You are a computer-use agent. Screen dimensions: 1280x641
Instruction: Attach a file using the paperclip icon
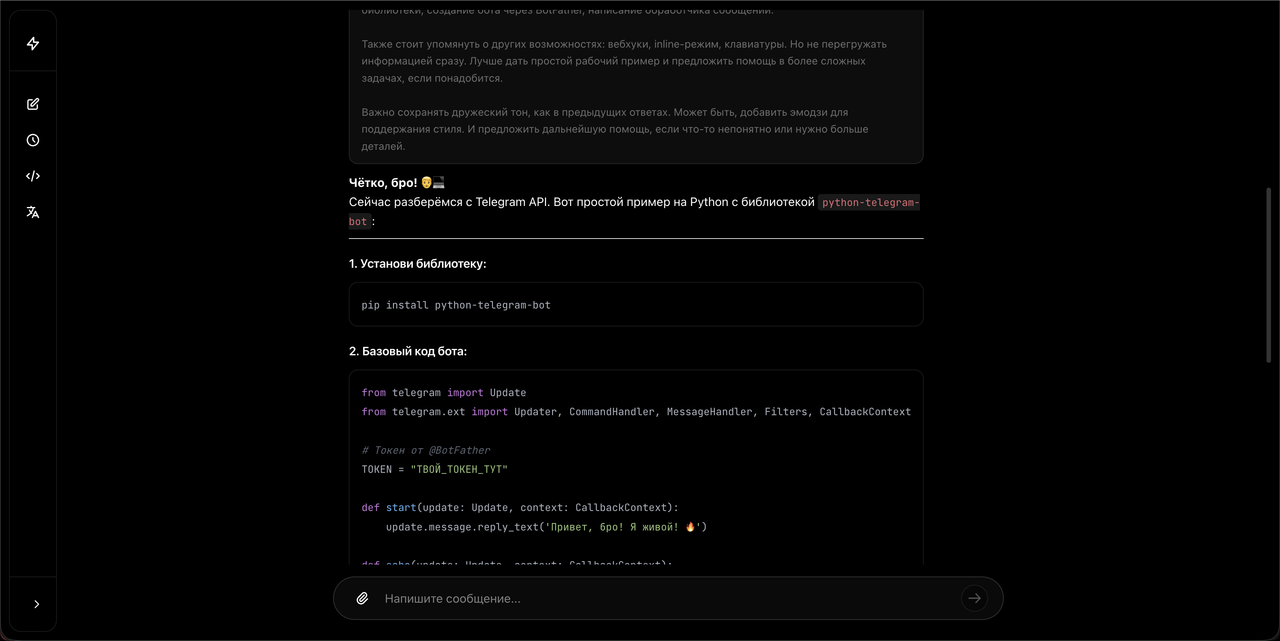tap(363, 598)
